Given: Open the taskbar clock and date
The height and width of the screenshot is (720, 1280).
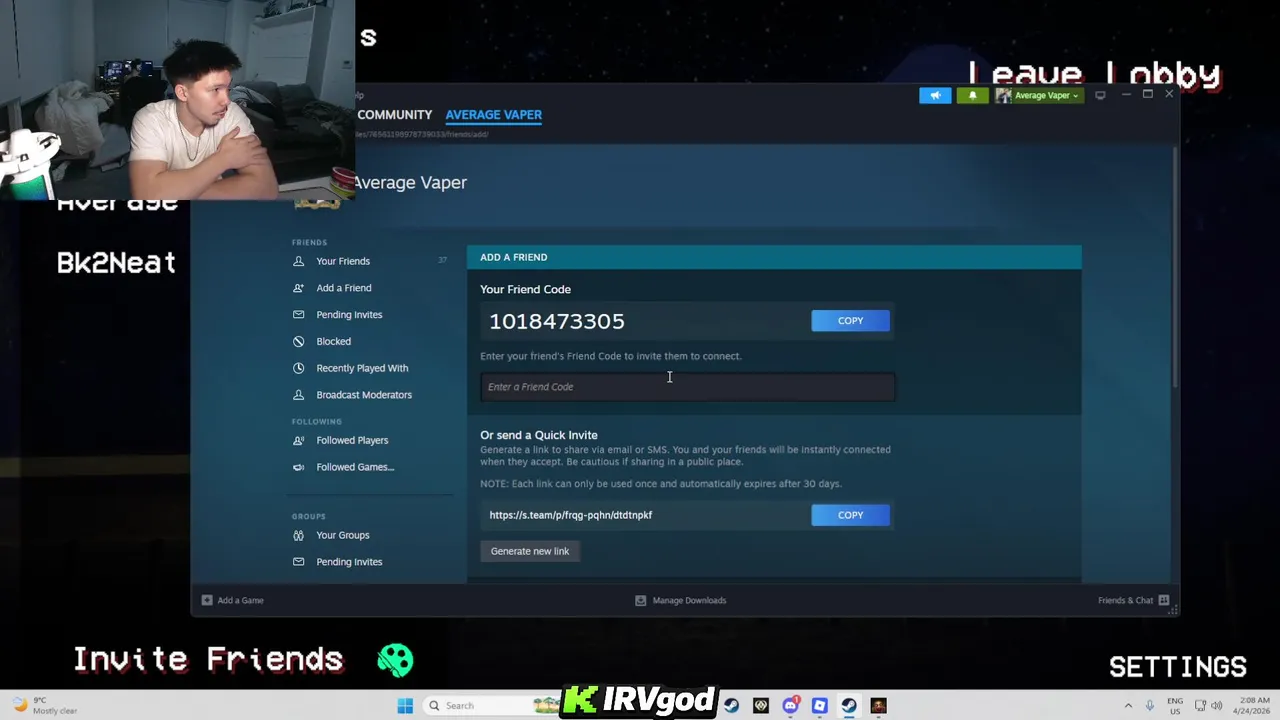Looking at the screenshot, I should 1251,706.
